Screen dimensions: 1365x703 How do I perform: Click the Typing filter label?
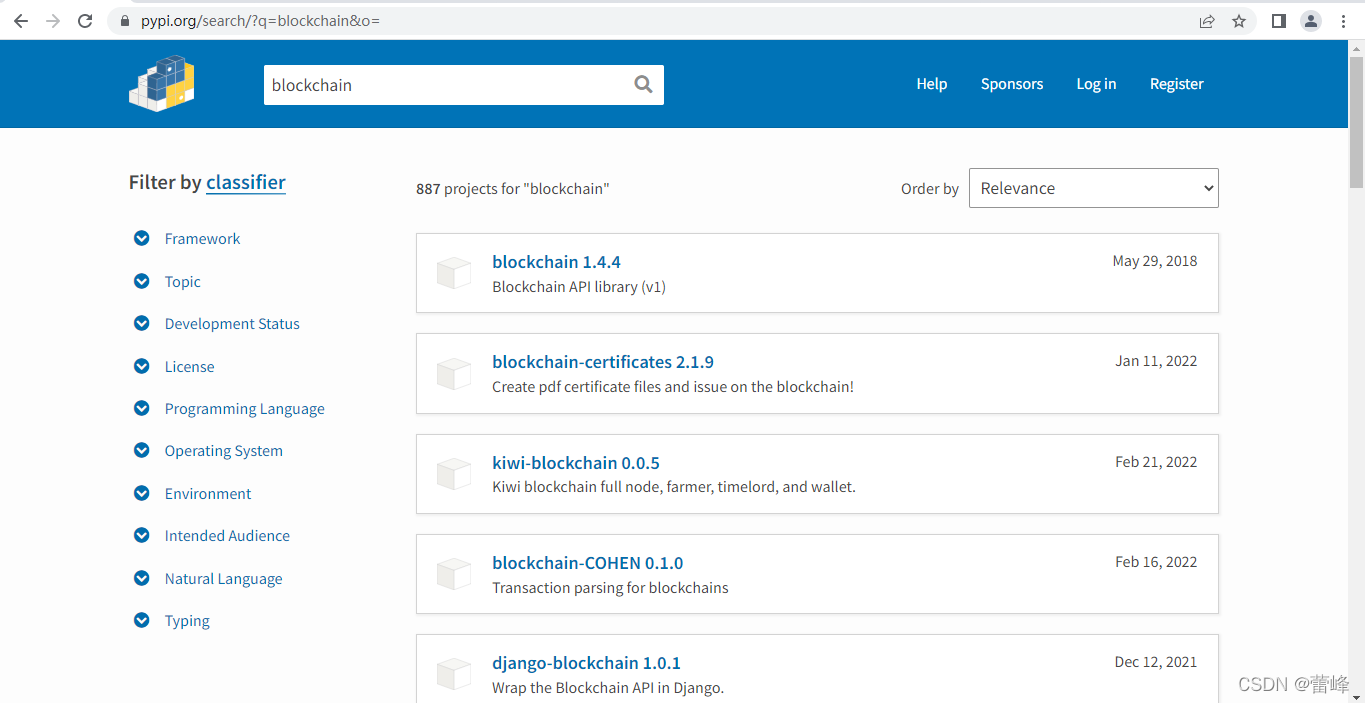tap(187, 620)
